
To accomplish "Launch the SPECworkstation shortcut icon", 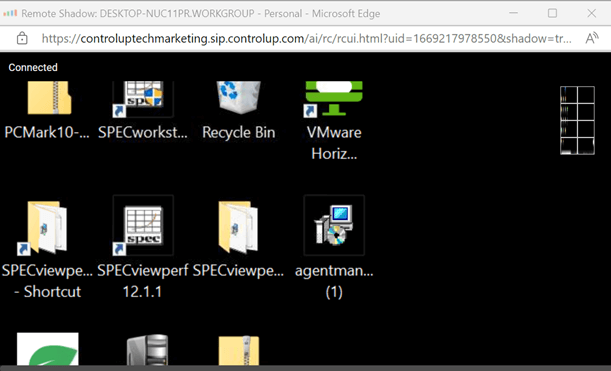I will [143, 99].
